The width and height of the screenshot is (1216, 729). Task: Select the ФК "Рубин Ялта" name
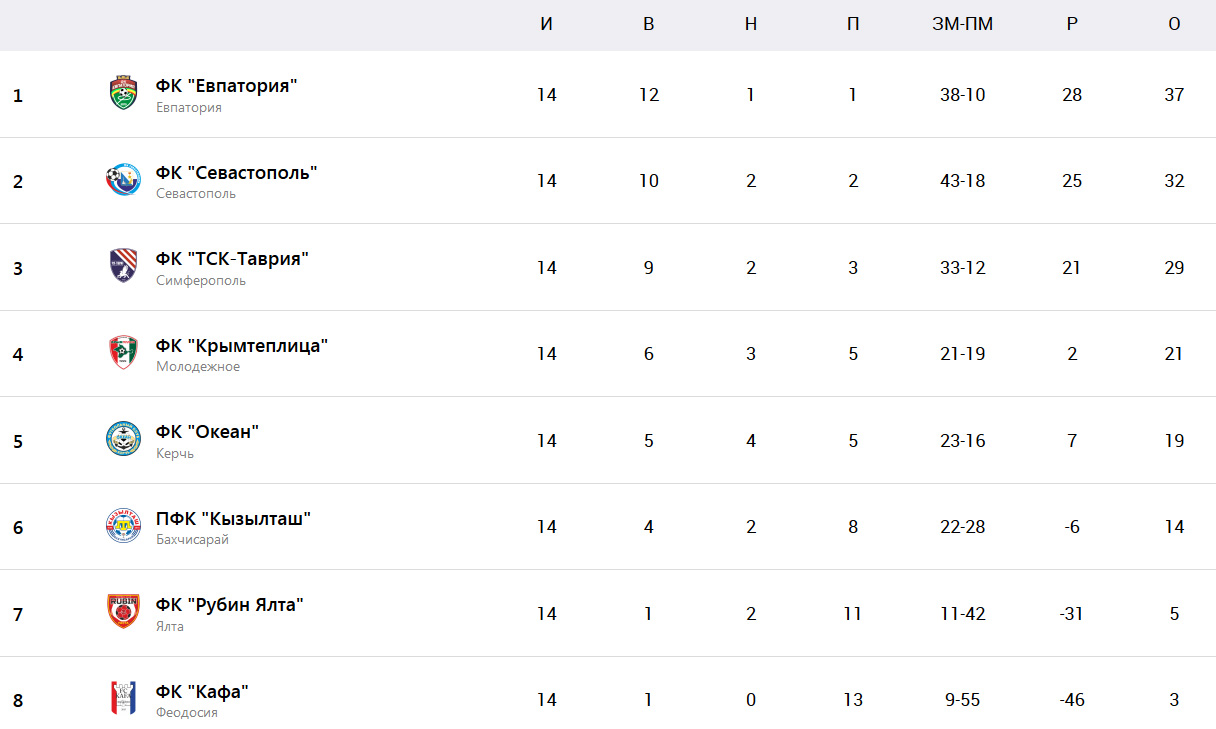click(230, 605)
